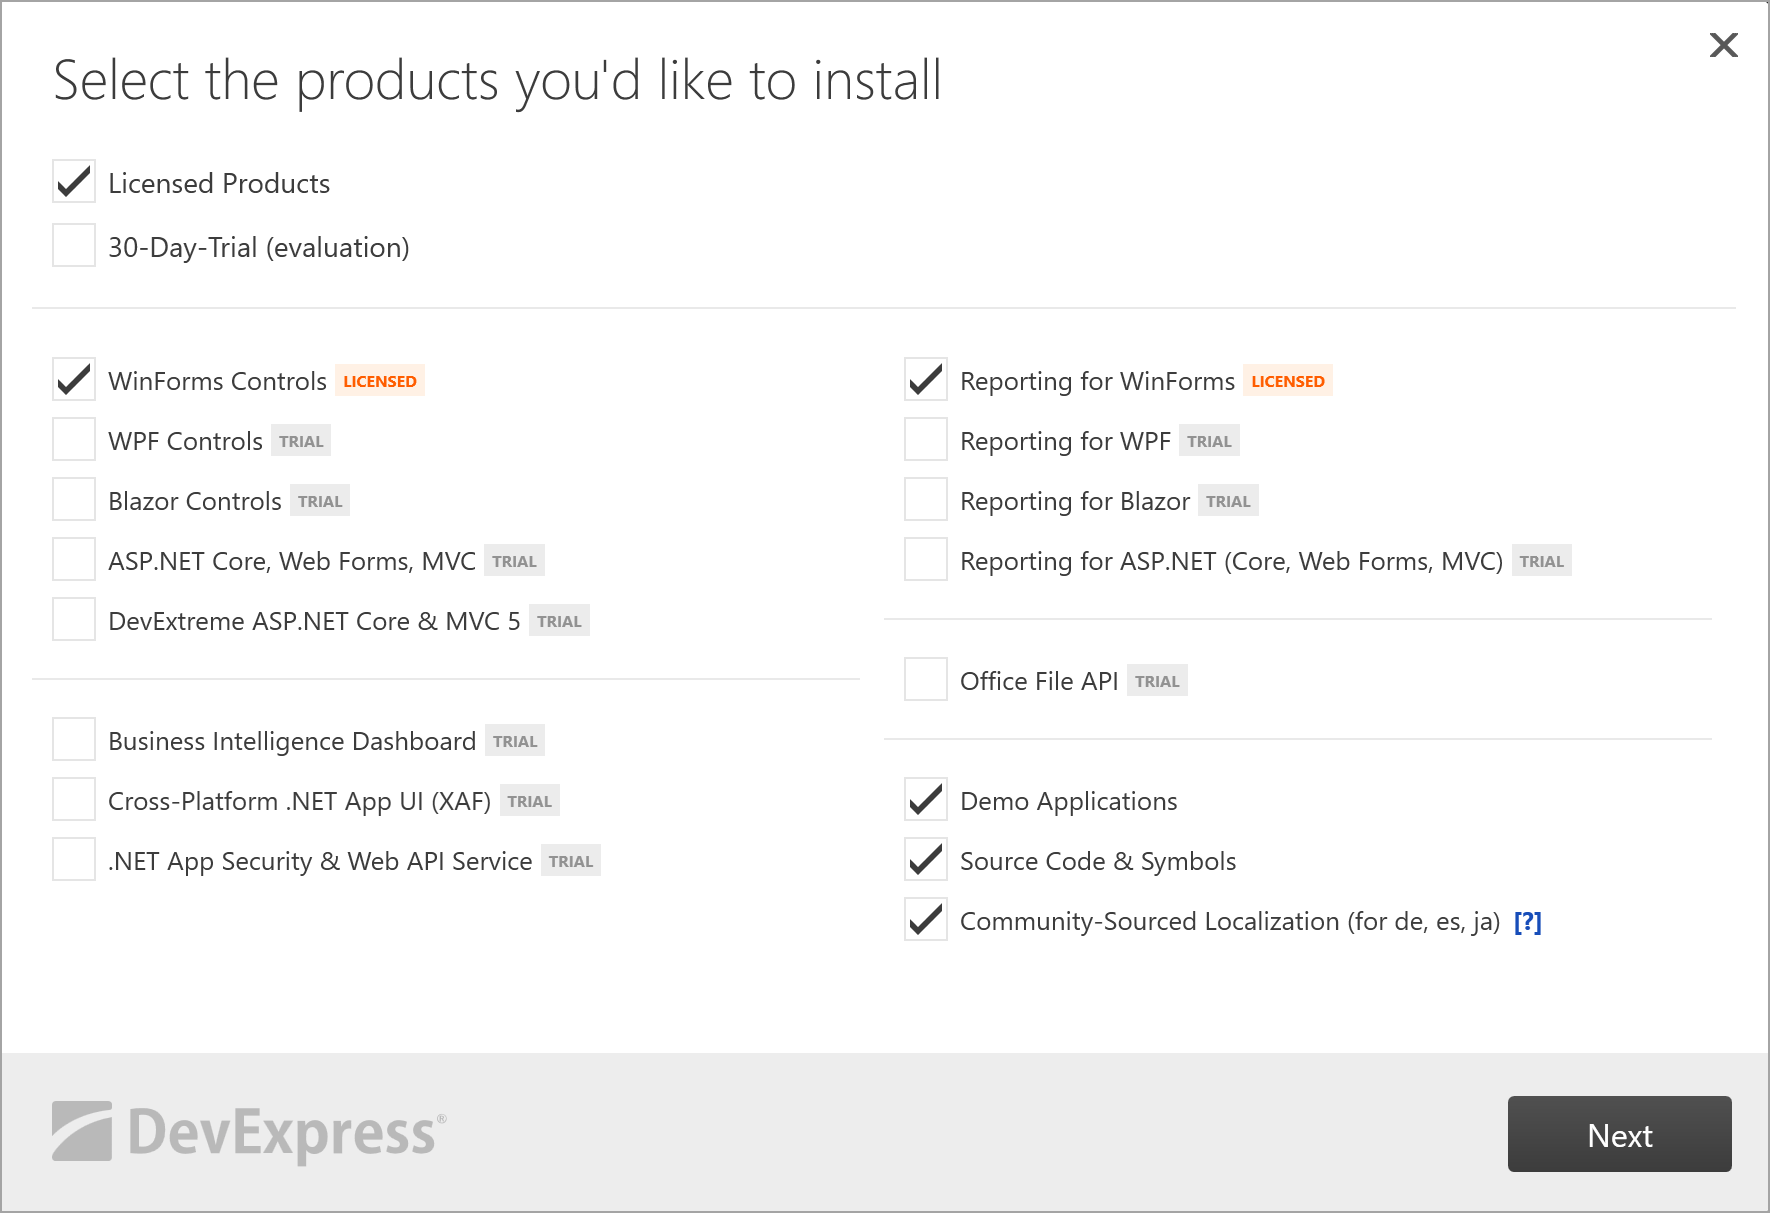
Task: Select Cross-Platform .NET App UI (XAF)
Action: click(74, 800)
